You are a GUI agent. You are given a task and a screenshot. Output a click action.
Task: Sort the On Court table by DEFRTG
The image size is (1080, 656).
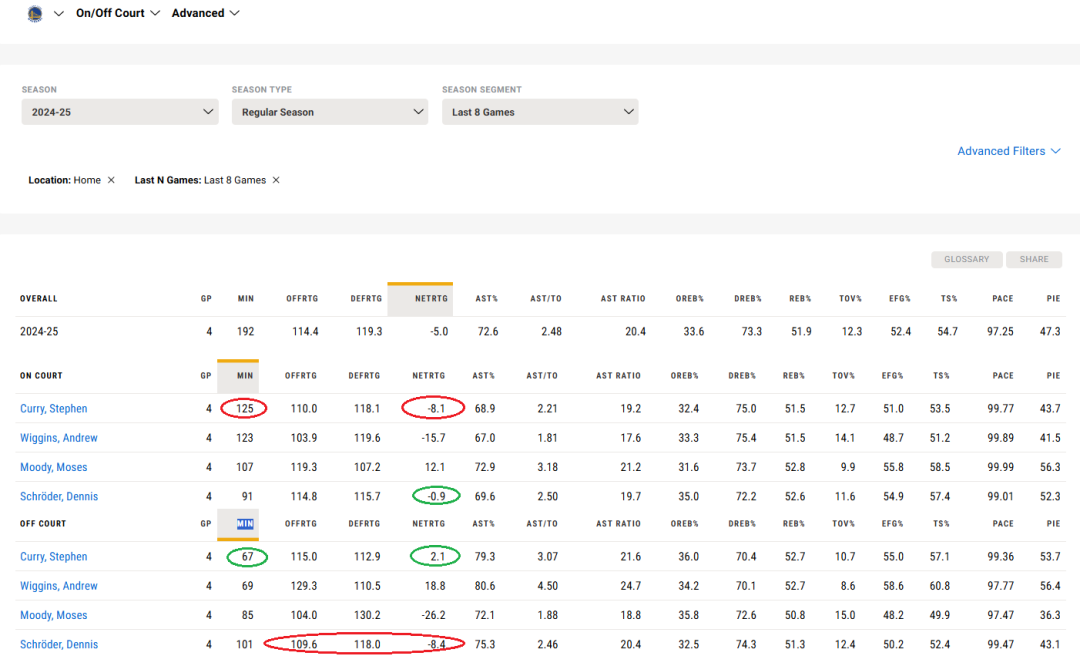pos(364,376)
